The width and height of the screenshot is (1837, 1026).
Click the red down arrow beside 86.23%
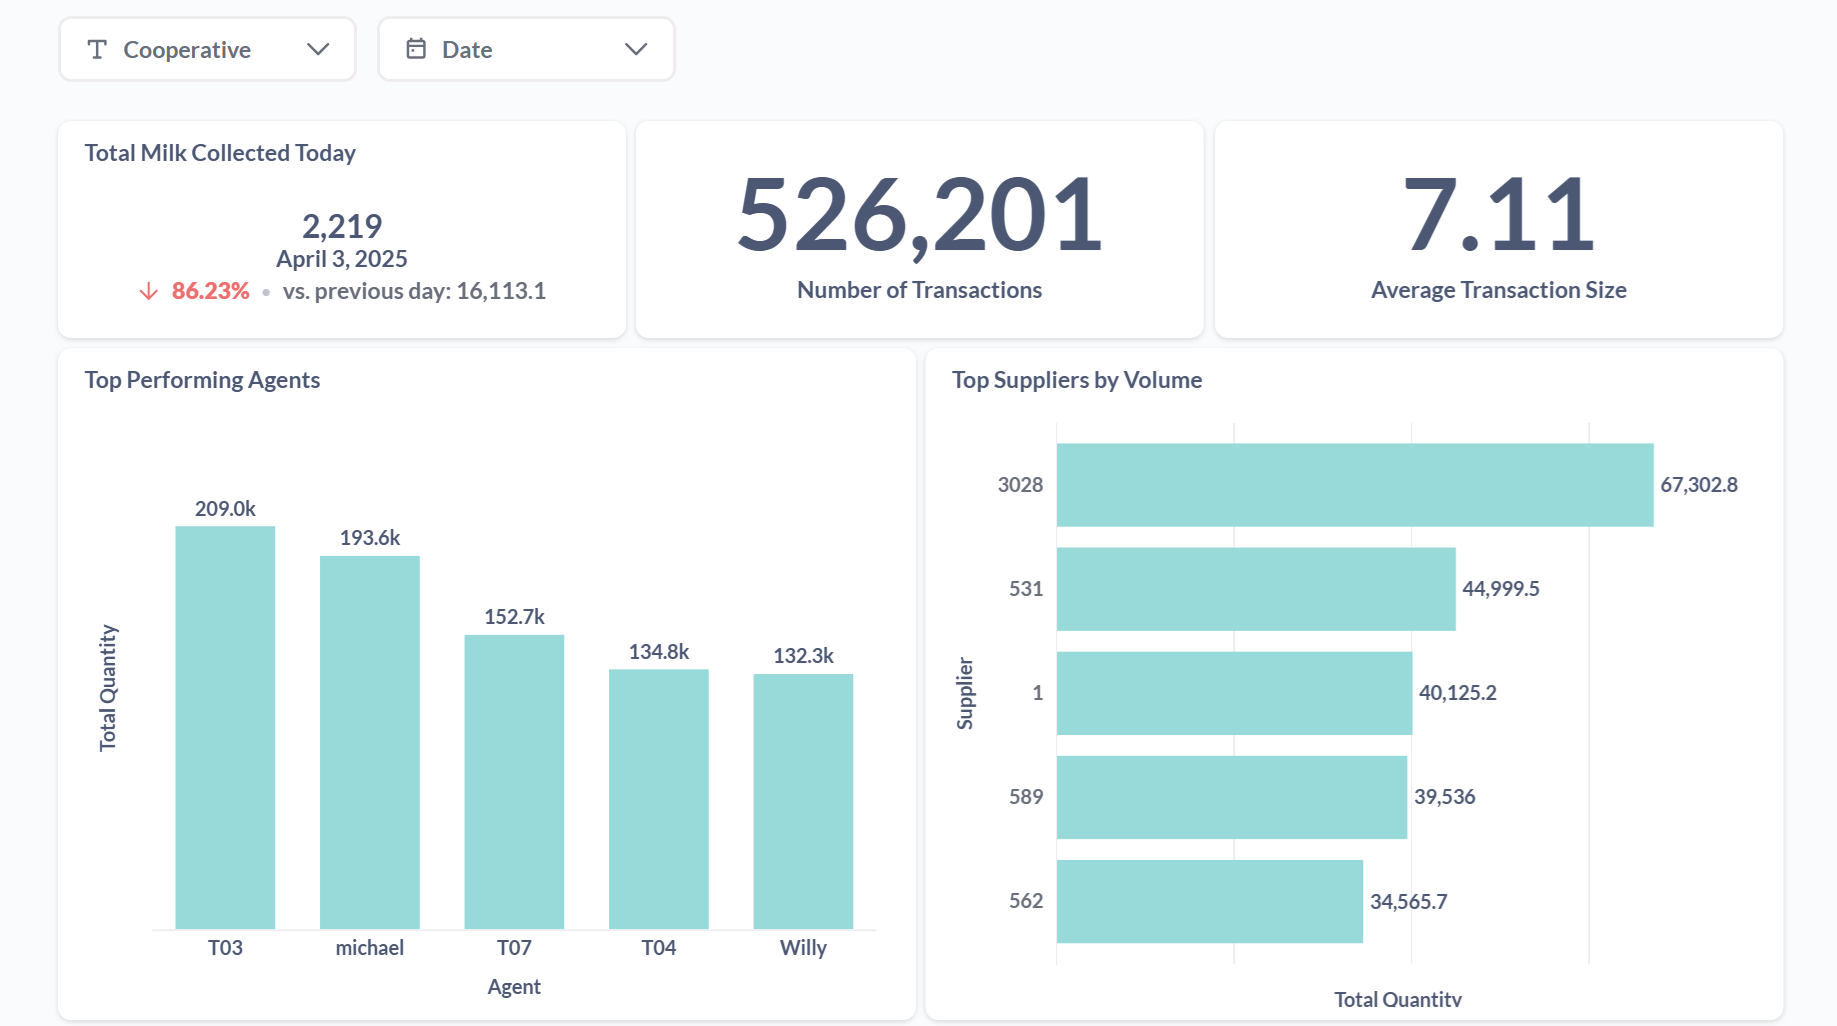coord(149,291)
